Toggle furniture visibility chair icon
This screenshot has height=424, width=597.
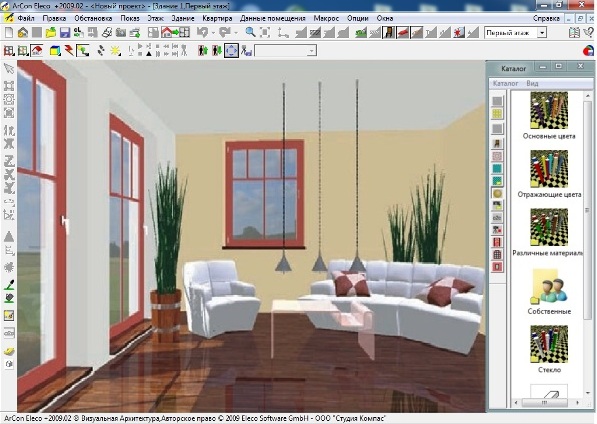388,33
